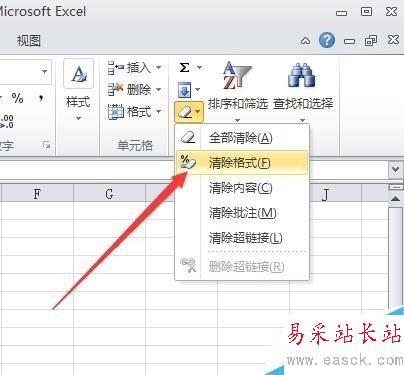Expand the 删除 dropdown arrow

[x=159, y=89]
